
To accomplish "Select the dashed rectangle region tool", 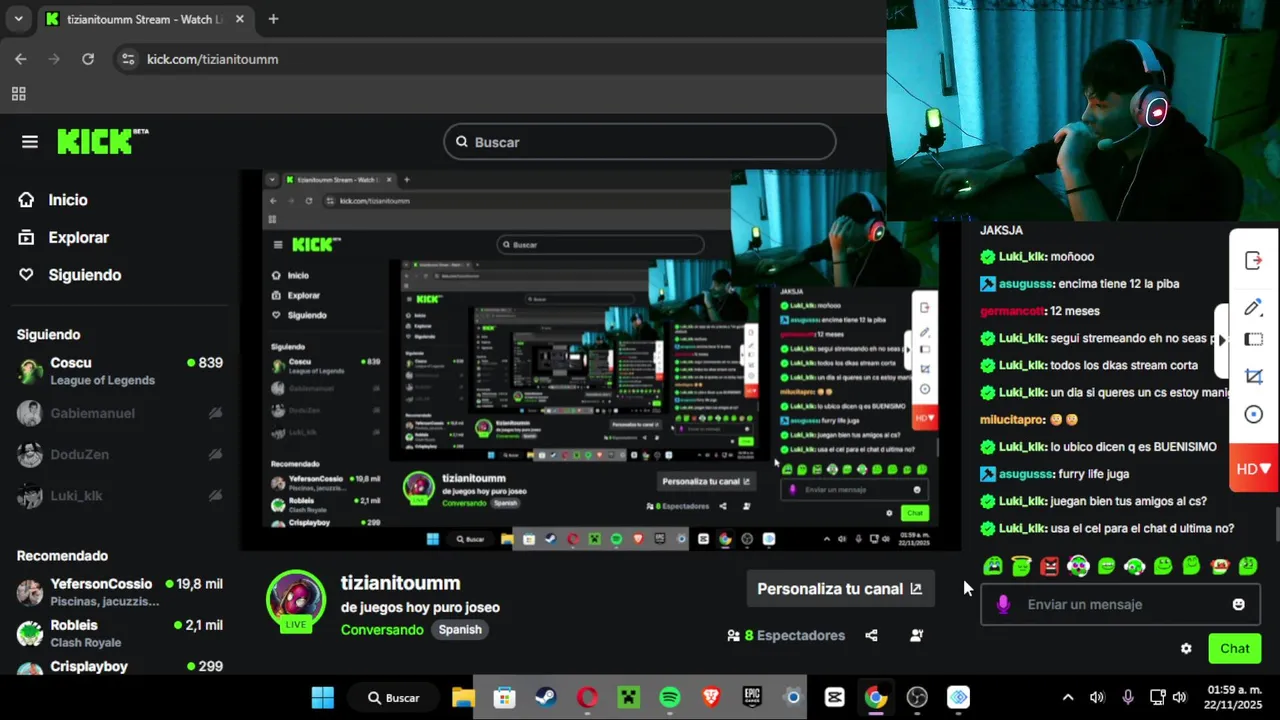I will tap(1253, 340).
